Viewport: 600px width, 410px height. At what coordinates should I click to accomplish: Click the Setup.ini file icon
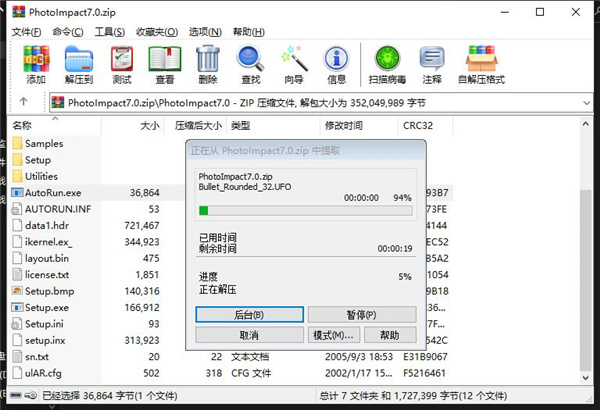[x=17, y=324]
